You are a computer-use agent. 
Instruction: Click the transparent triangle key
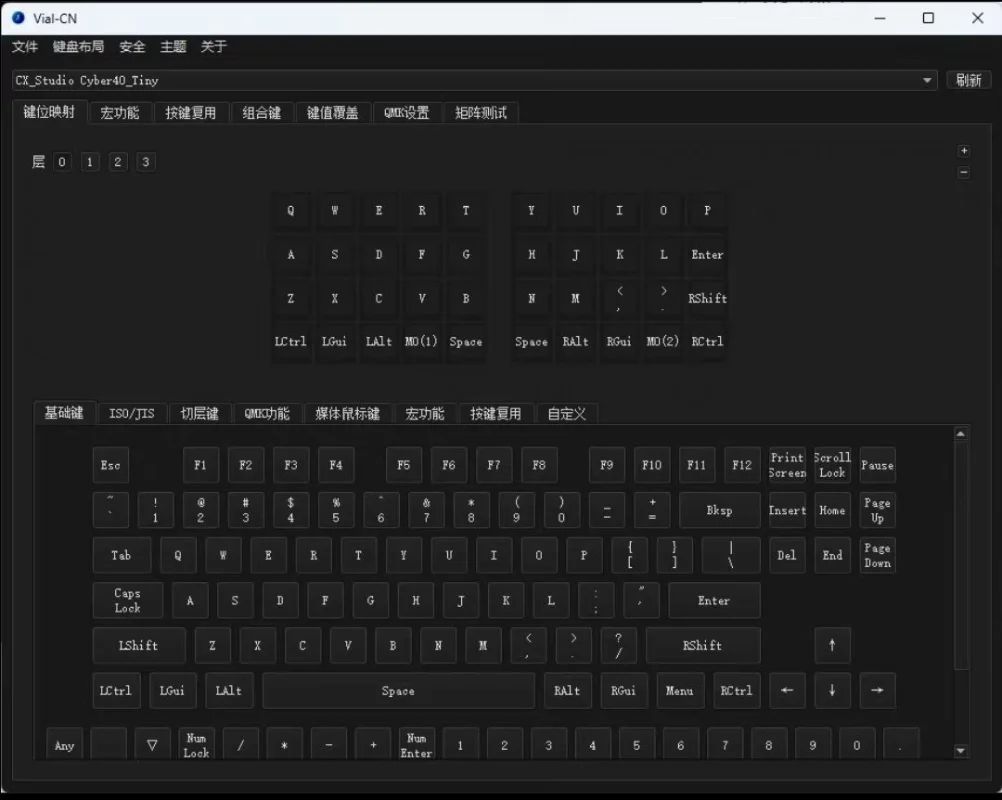152,745
